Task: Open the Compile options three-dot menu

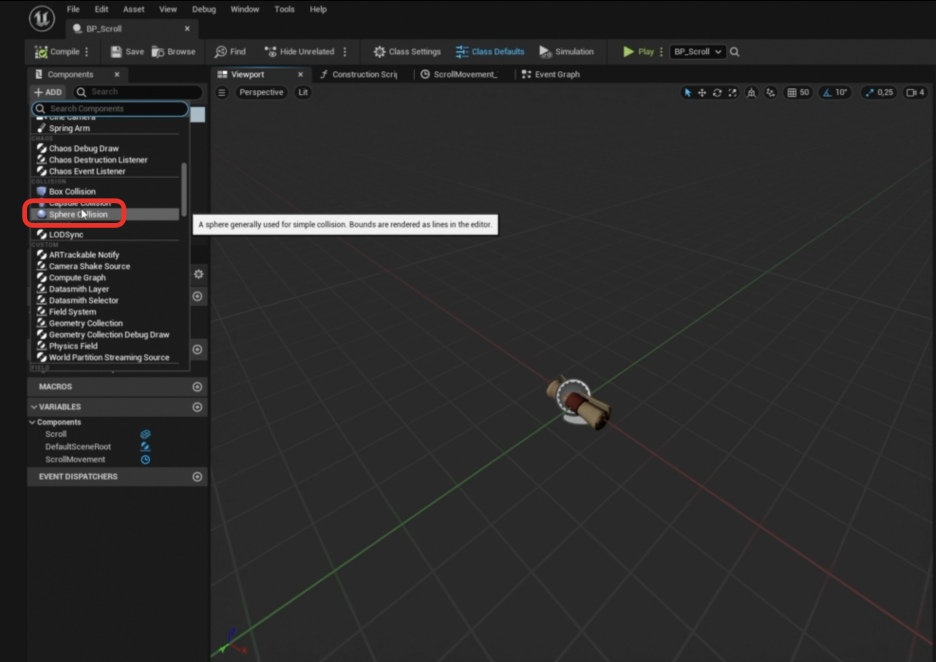Action: [x=87, y=52]
